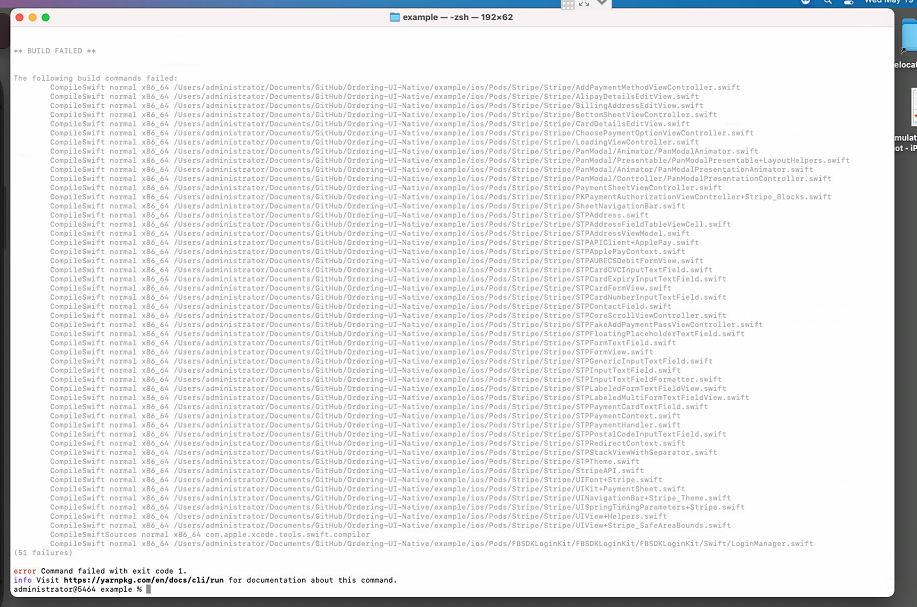Click the red 'error' label
The image size is (917, 607).
click(x=25, y=571)
